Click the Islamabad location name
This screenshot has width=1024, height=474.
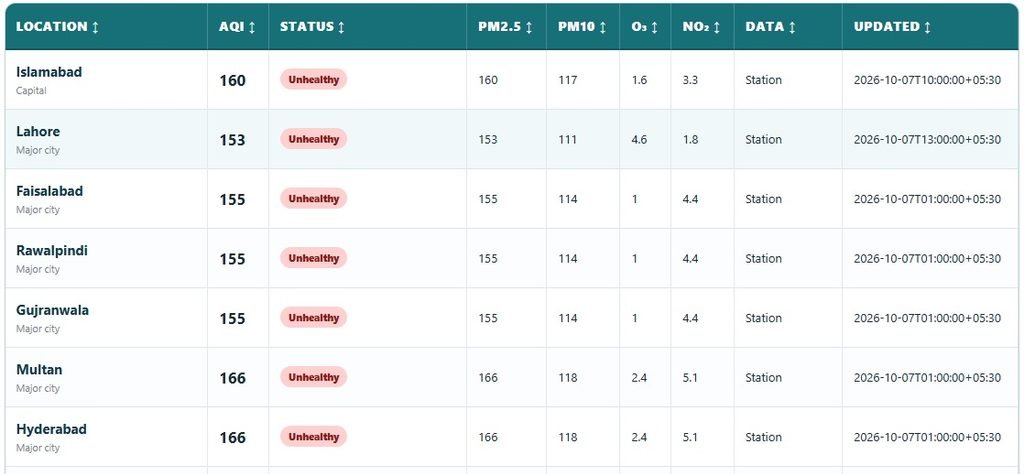49,72
